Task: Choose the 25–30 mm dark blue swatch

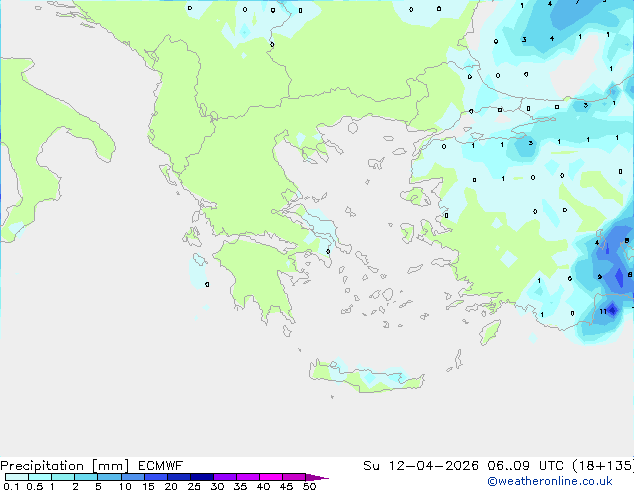Action: pos(201,477)
